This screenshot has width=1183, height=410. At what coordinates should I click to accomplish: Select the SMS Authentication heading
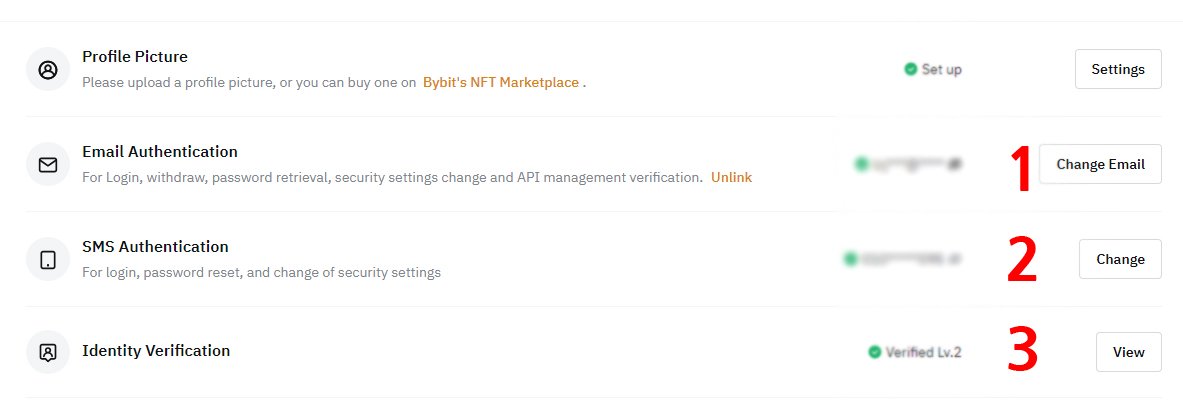(x=155, y=247)
